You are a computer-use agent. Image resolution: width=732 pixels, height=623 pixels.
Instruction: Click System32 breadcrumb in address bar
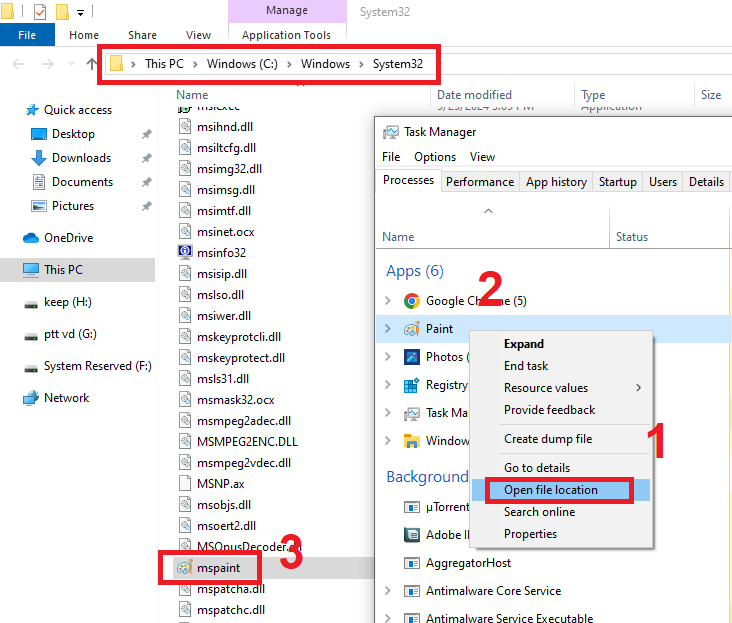tap(398, 63)
